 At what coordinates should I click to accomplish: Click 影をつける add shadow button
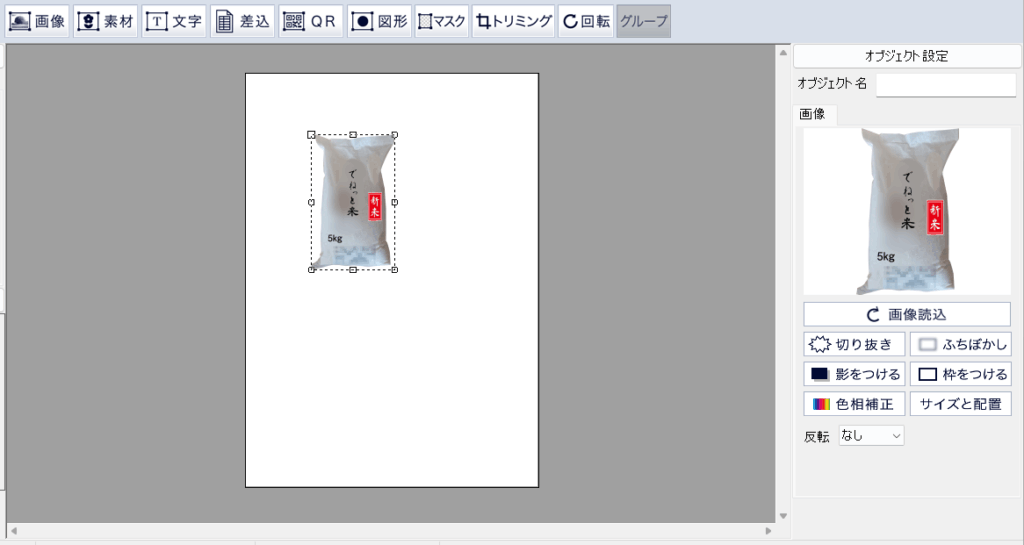coord(854,375)
